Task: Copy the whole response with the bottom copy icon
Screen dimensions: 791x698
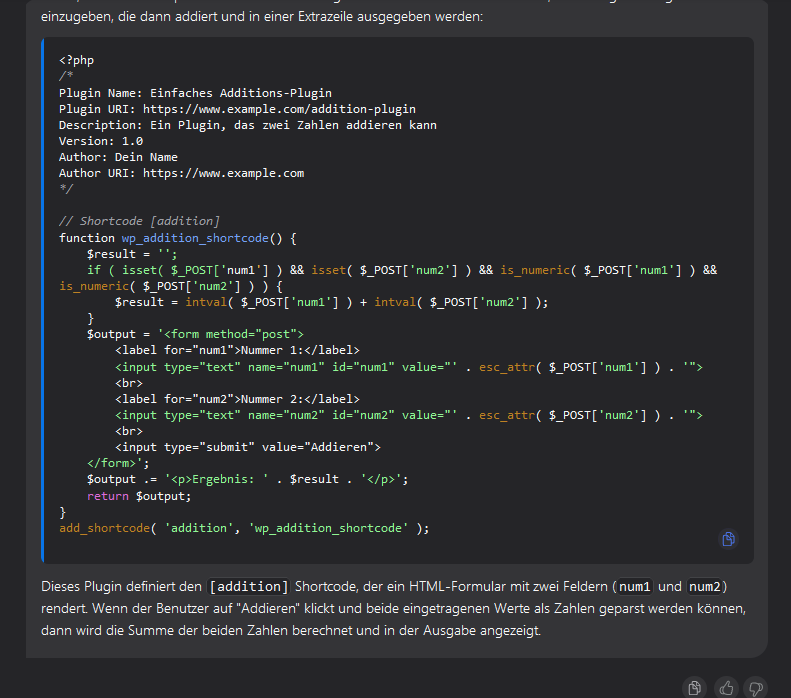Action: pos(695,687)
